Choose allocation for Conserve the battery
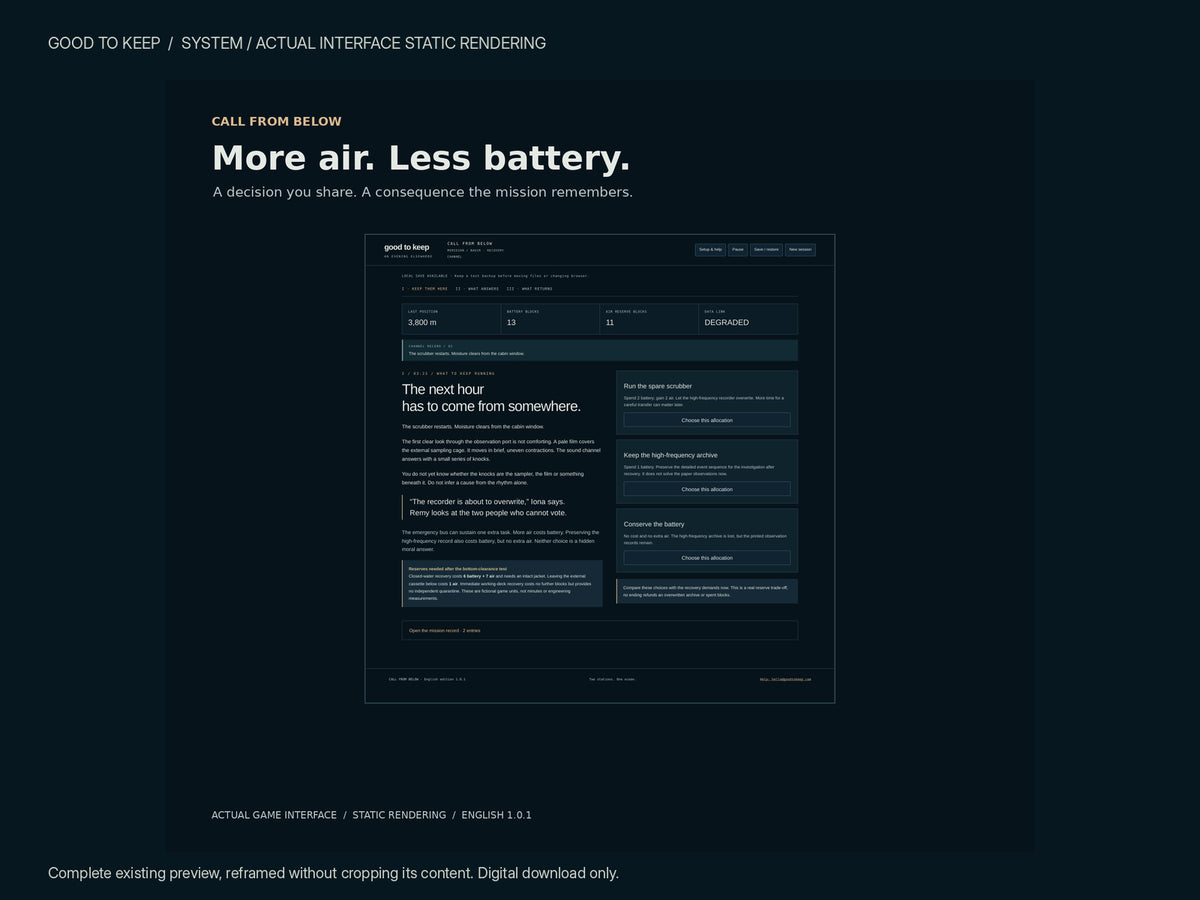 707,558
